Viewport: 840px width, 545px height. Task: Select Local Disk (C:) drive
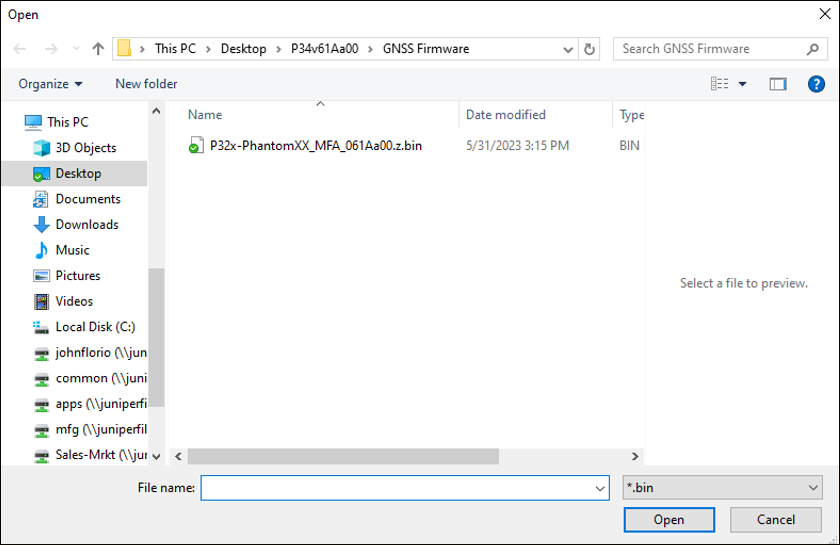tap(94, 327)
